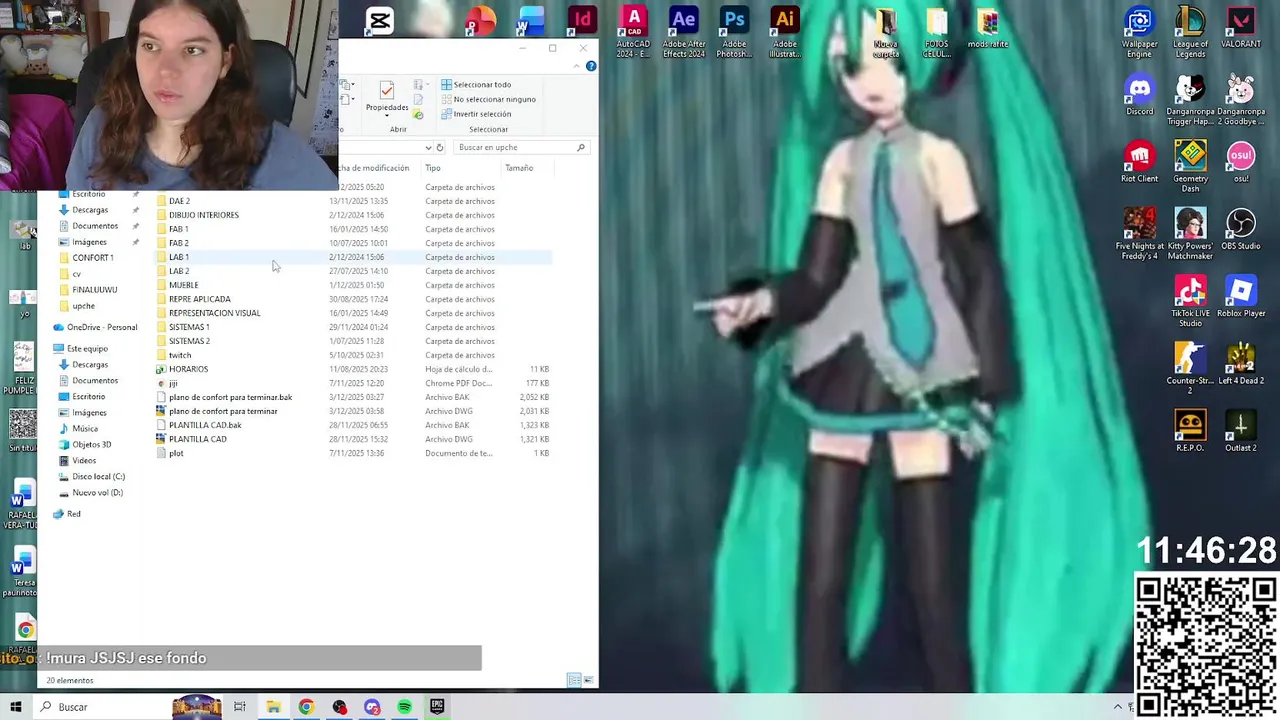1280x720 pixels.
Task: Select the REPRESENTACION VISUAL folder
Action: click(353, 313)
